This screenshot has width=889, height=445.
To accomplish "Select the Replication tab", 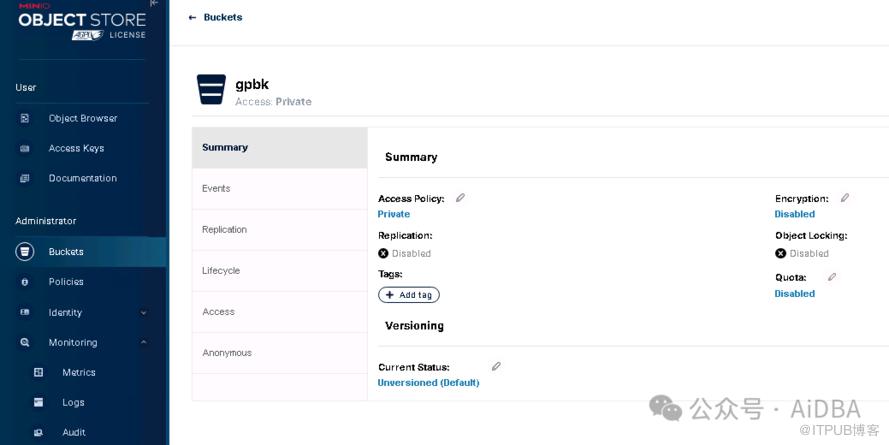I will [x=224, y=229].
